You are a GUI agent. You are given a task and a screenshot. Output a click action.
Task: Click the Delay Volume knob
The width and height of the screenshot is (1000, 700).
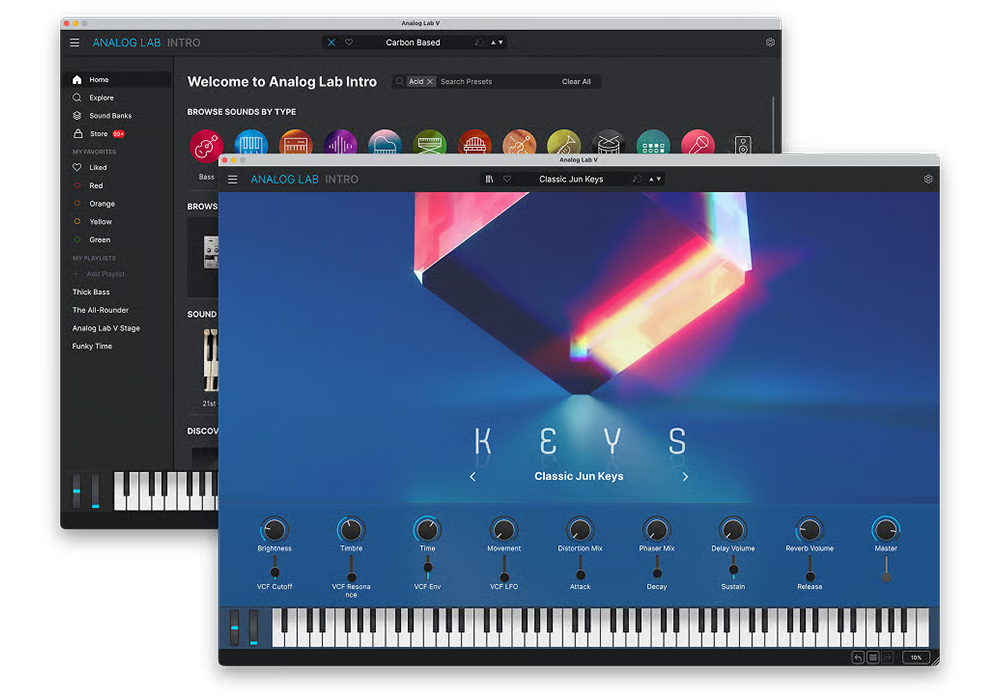(x=733, y=529)
